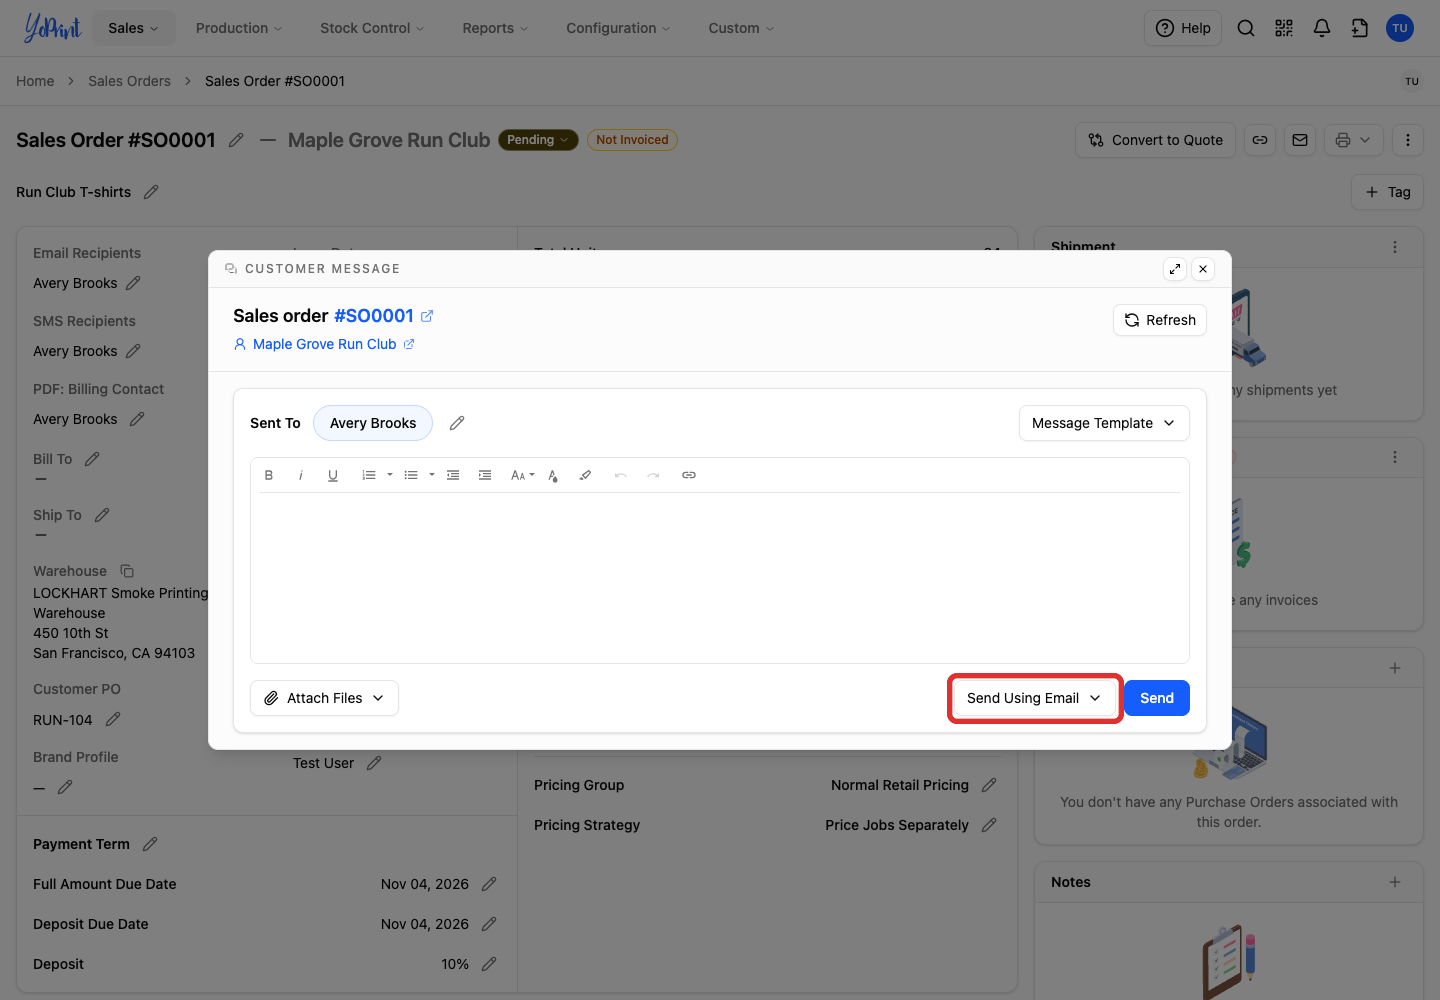Toggle underline formatting in message editor
This screenshot has width=1440, height=1000.
pos(333,475)
